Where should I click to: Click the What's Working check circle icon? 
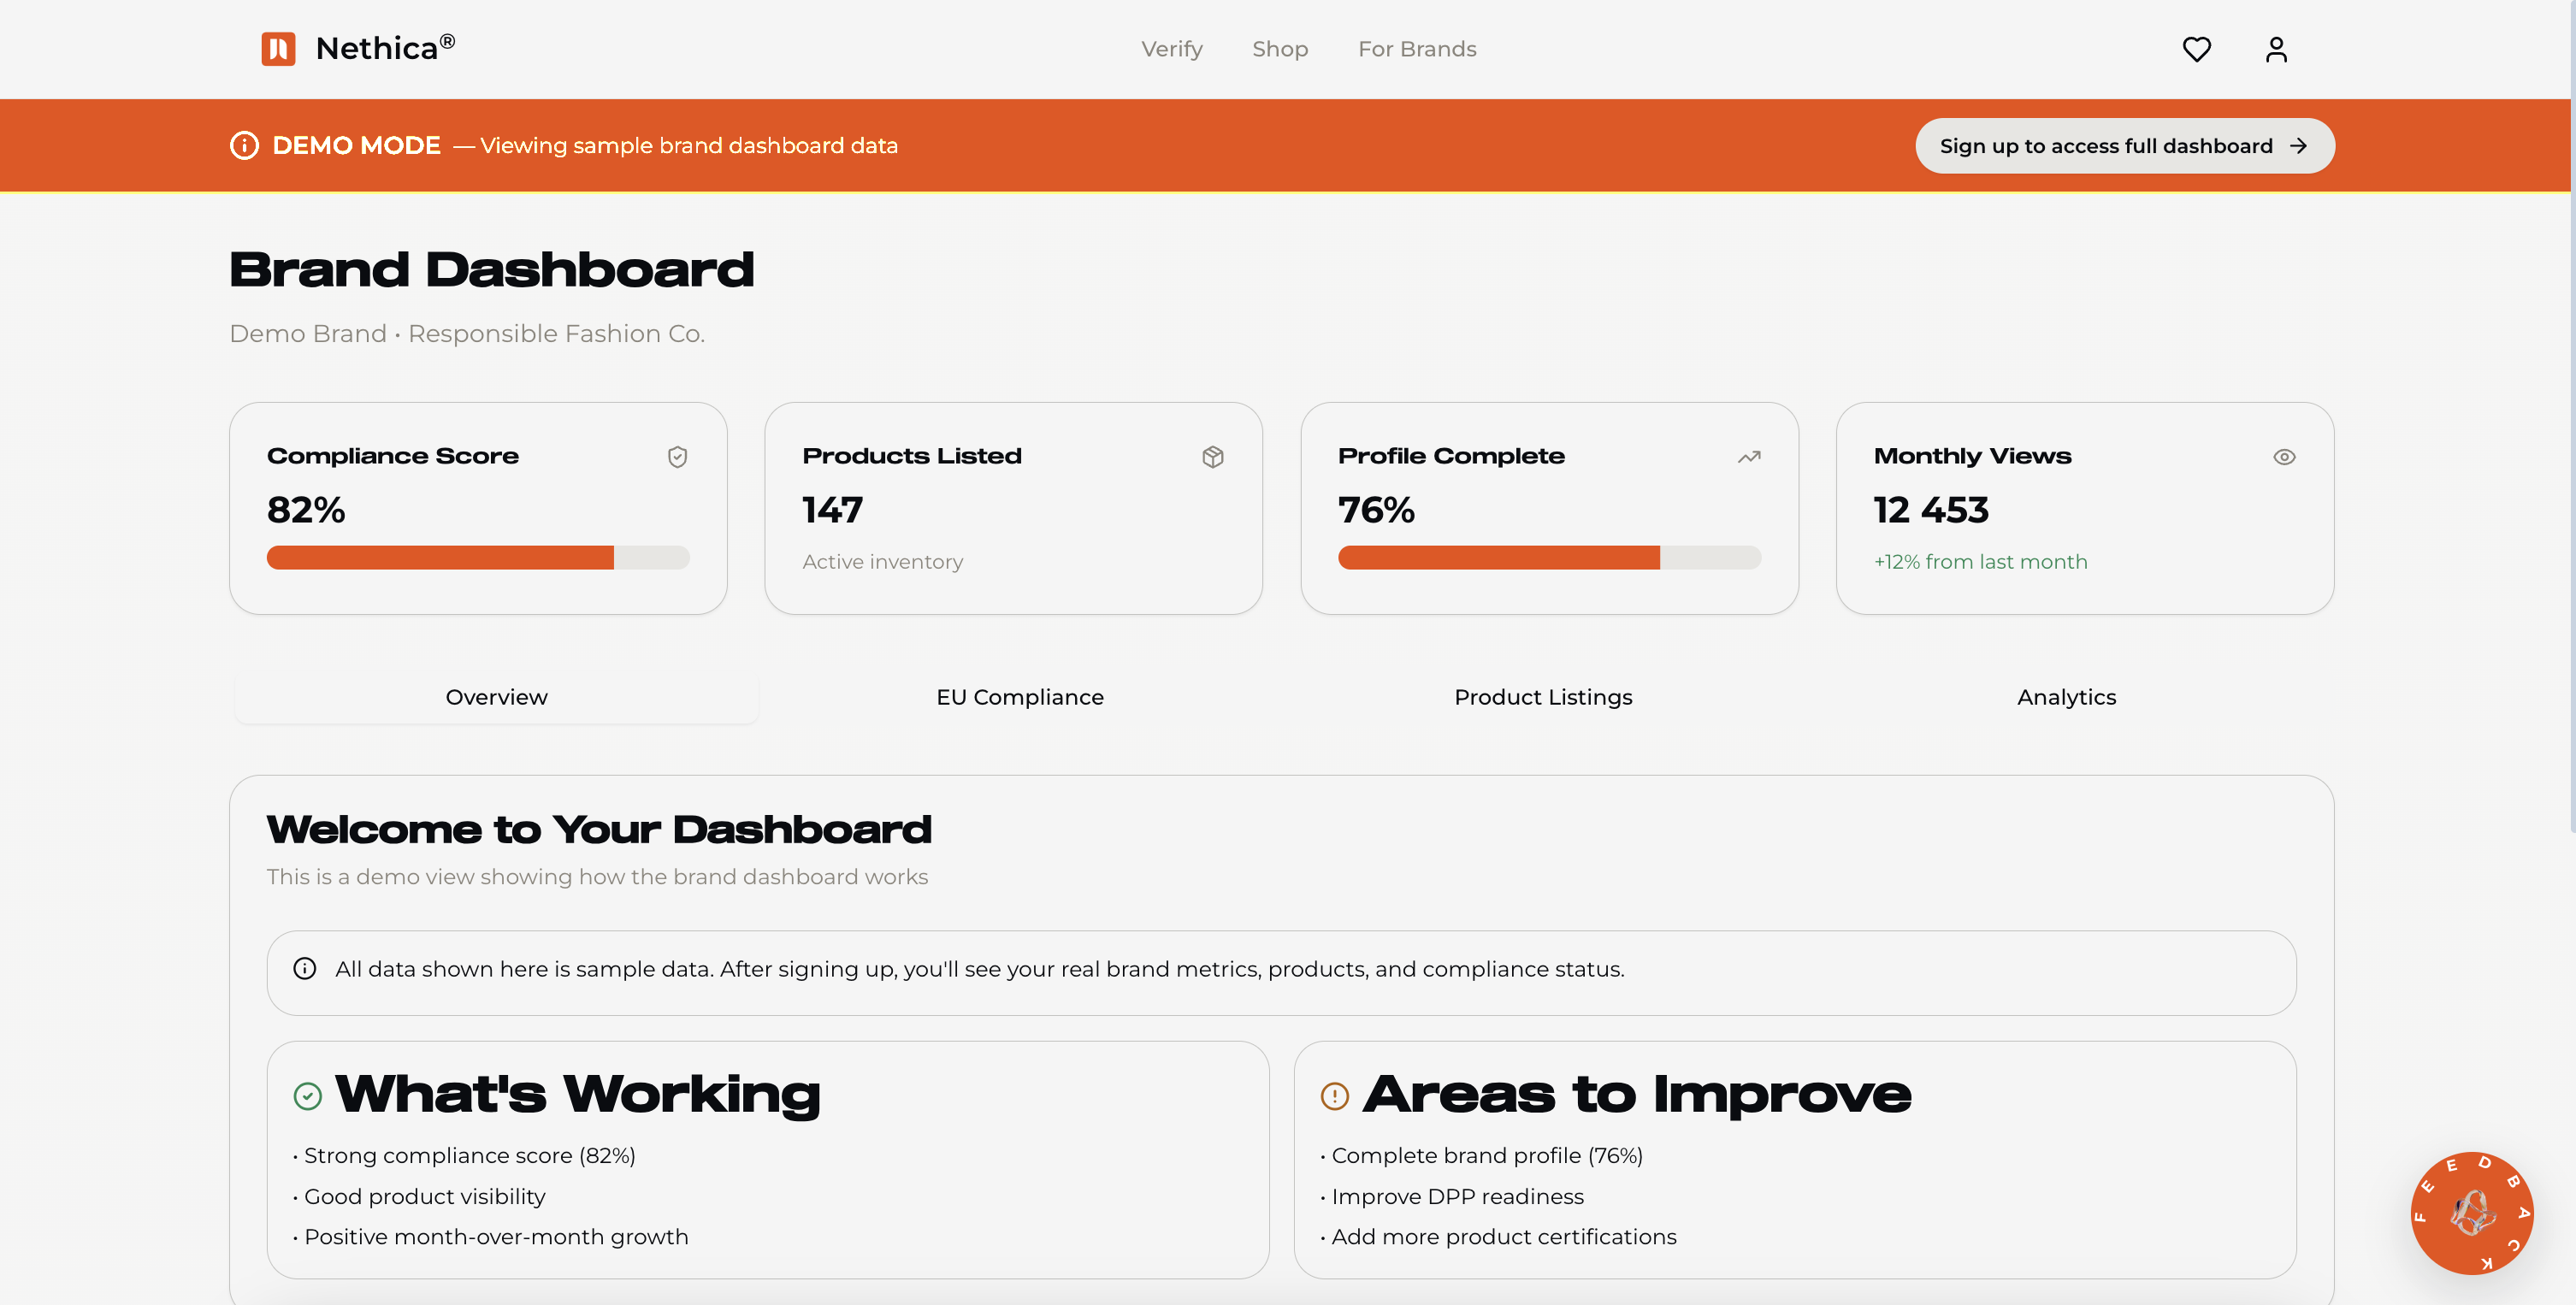(308, 1096)
